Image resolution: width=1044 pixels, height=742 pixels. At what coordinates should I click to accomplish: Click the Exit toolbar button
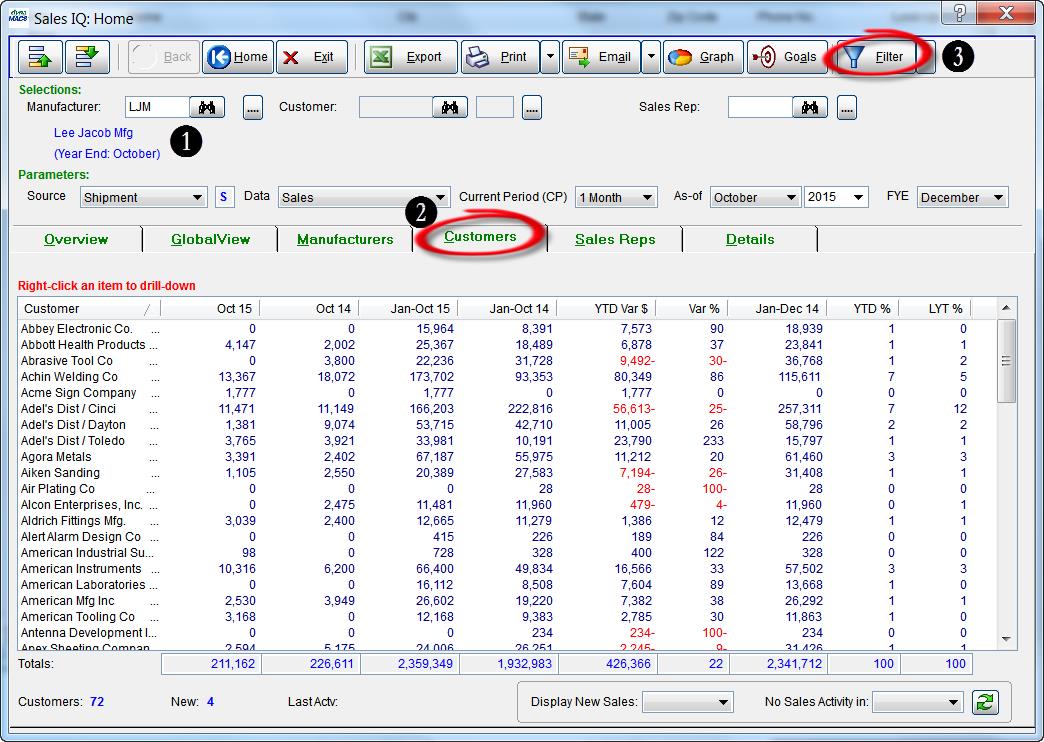click(x=312, y=57)
